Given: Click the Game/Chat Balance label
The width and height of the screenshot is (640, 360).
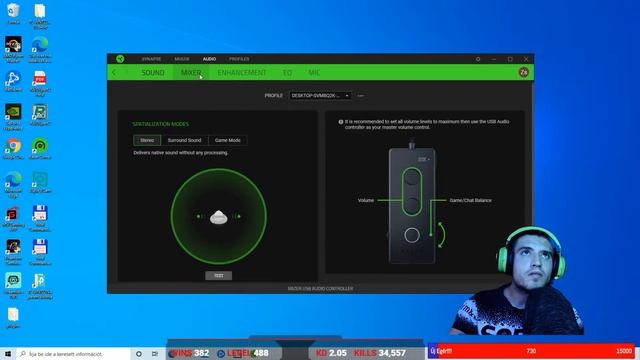Looking at the screenshot, I should [x=470, y=200].
